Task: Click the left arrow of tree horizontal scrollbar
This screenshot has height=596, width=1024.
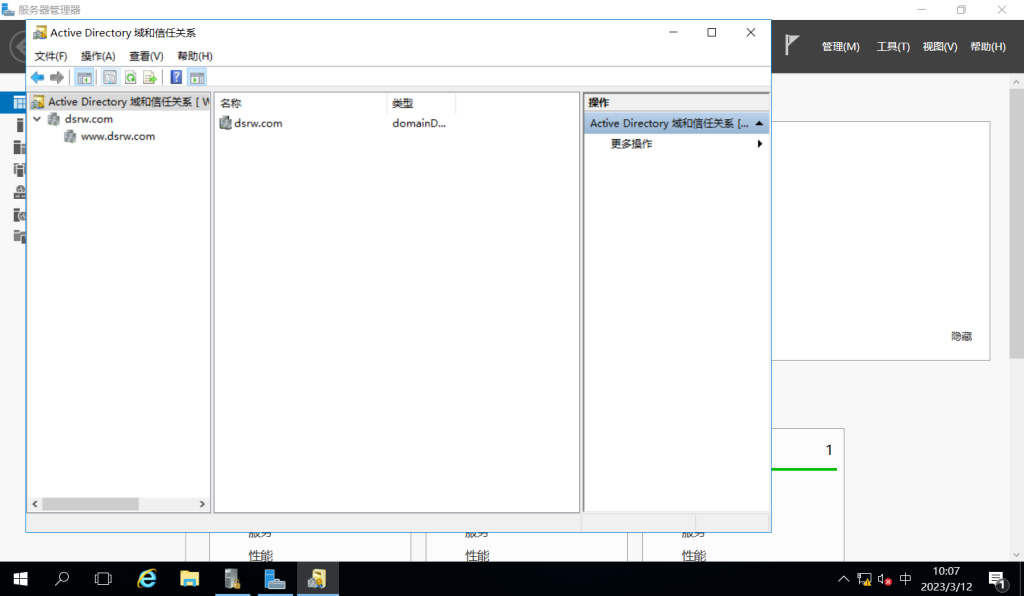Action: (35, 504)
